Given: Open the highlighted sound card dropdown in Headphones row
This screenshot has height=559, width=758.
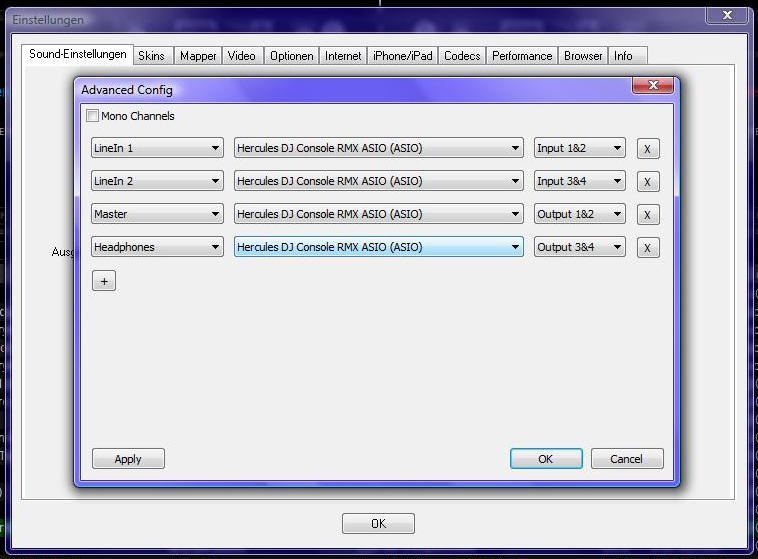Looking at the screenshot, I should tap(379, 247).
